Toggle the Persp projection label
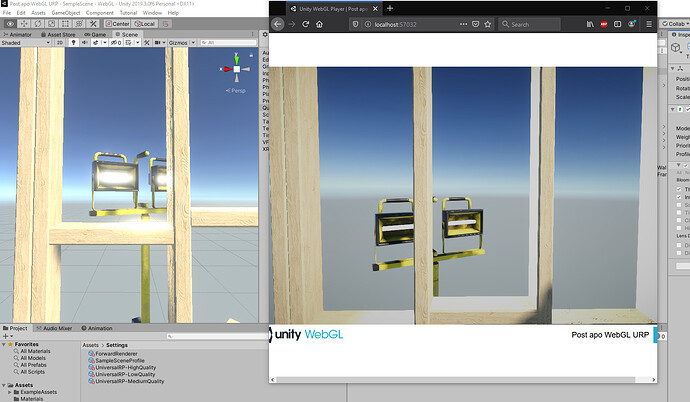Viewport: 690px width, 402px height. (x=236, y=91)
